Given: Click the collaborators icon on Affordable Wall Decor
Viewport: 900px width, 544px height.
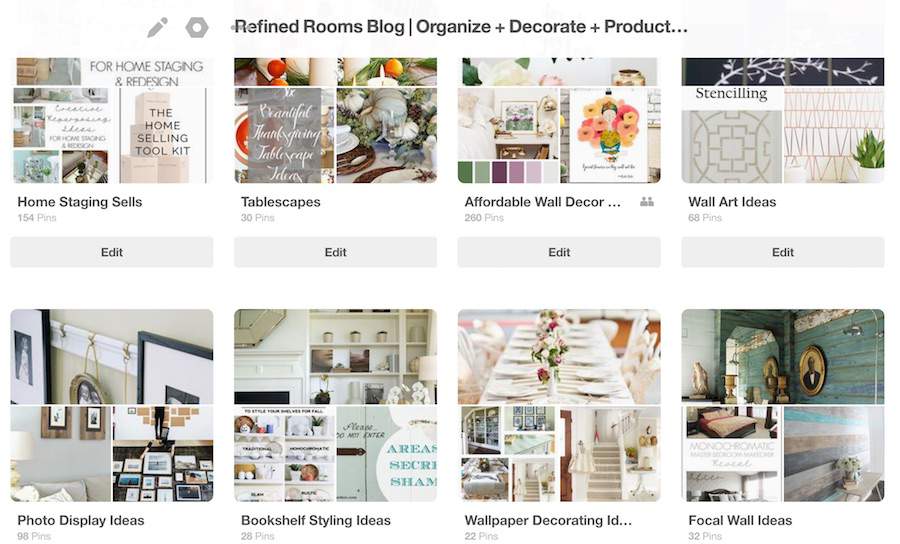Looking at the screenshot, I should (x=647, y=202).
